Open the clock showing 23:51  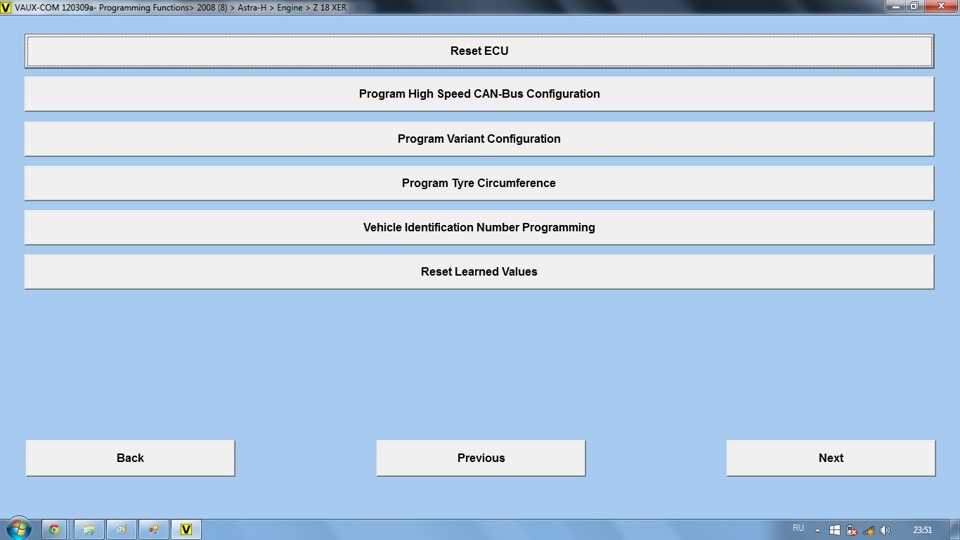(x=922, y=530)
